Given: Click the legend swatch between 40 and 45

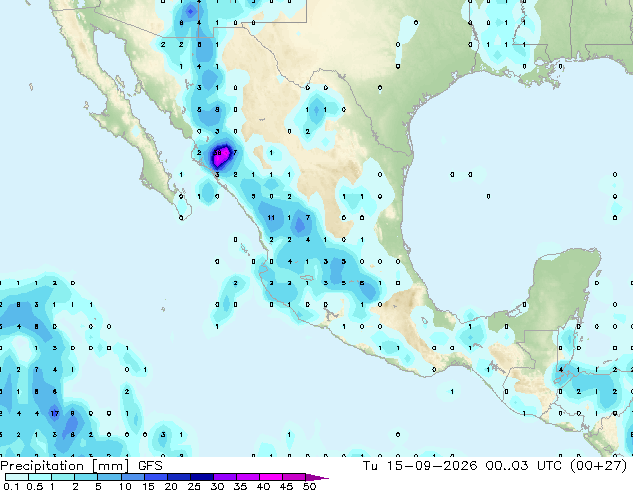Looking at the screenshot, I should coord(271,477).
